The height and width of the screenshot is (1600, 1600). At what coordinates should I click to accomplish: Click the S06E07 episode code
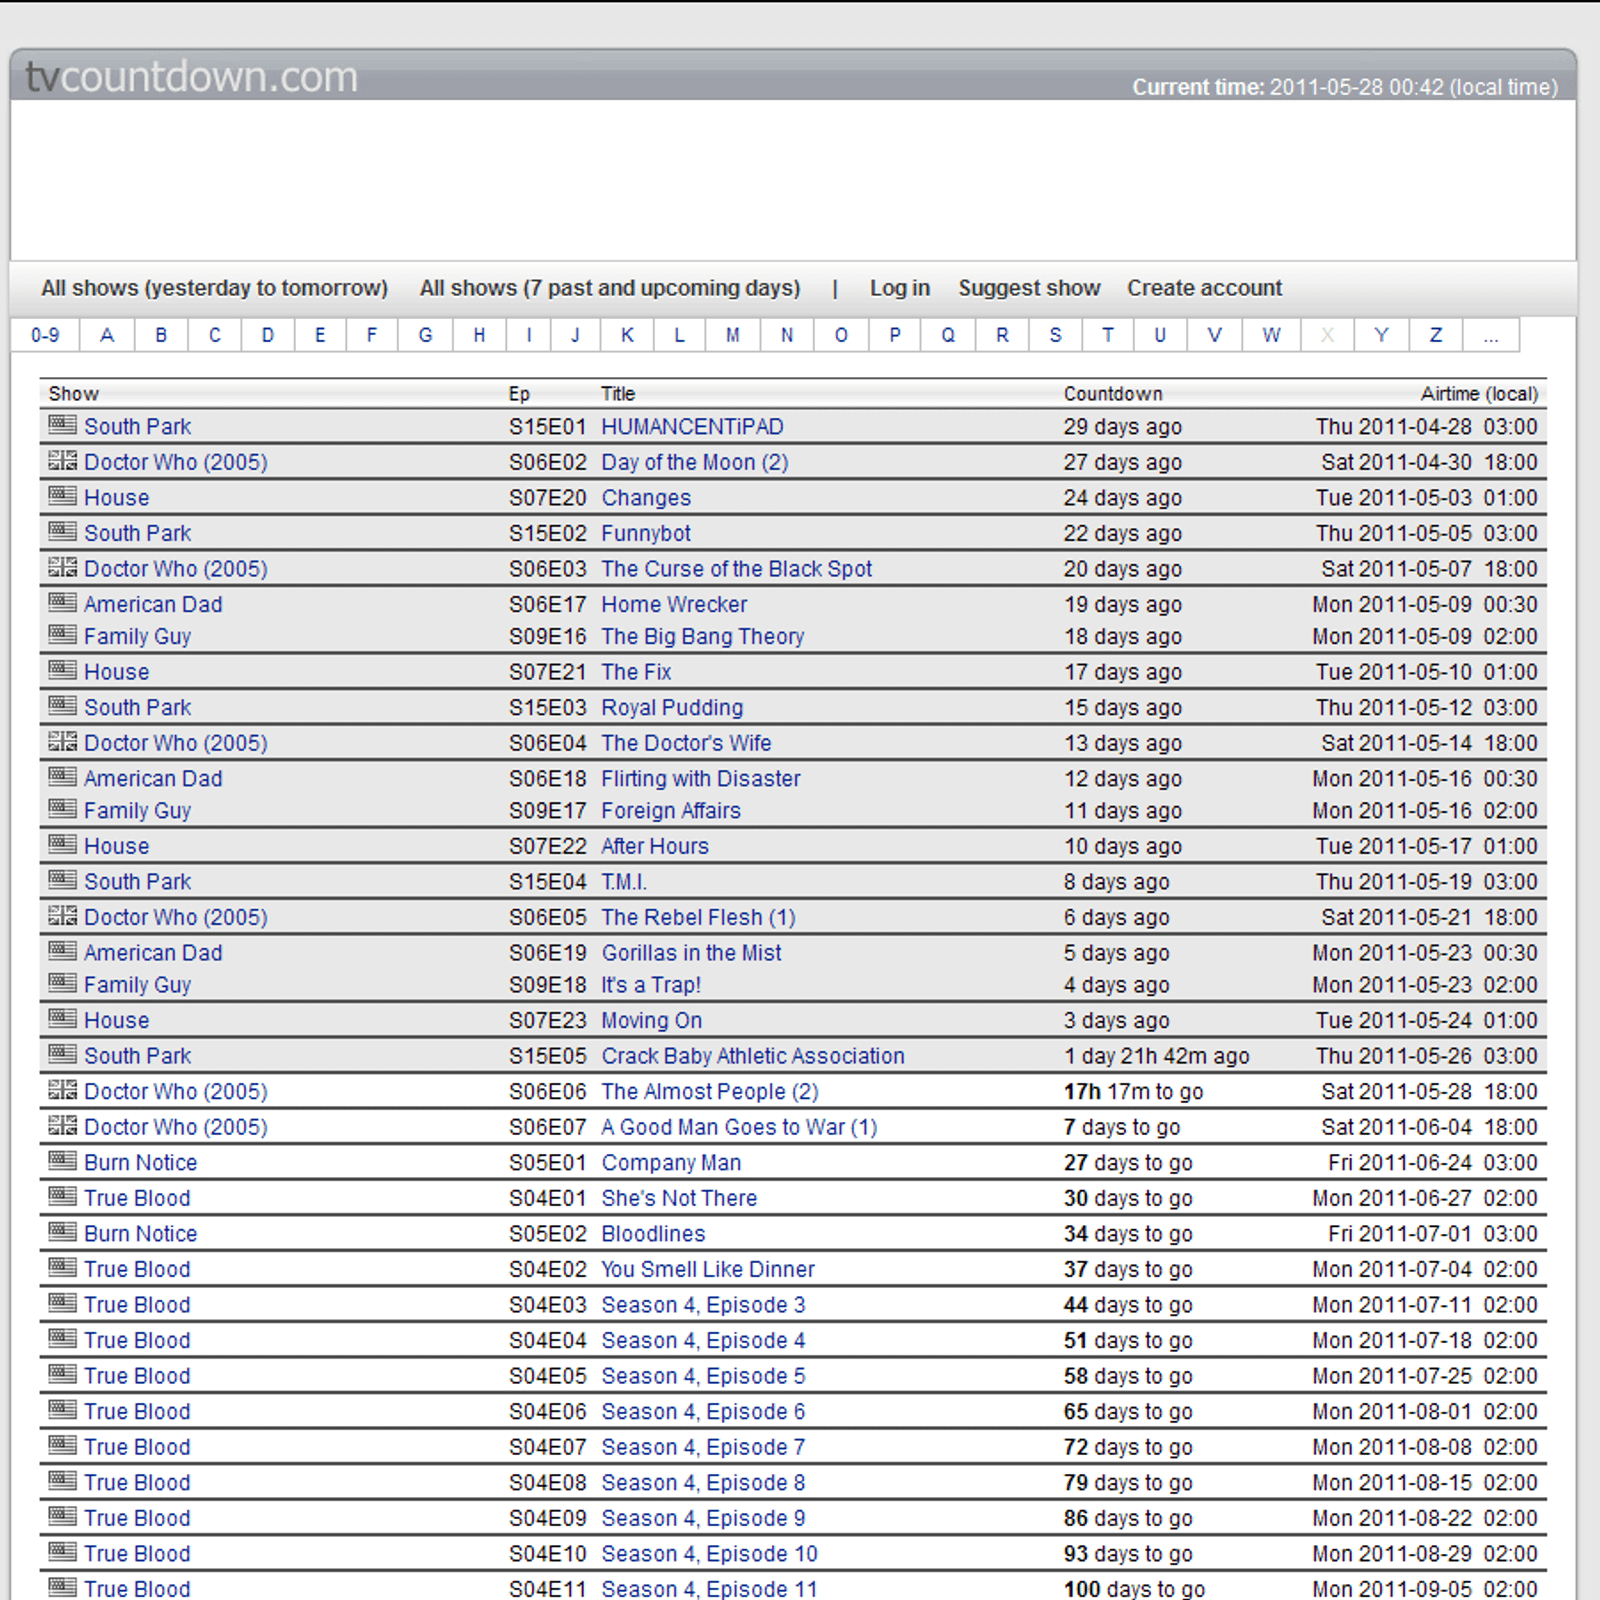pos(547,1127)
